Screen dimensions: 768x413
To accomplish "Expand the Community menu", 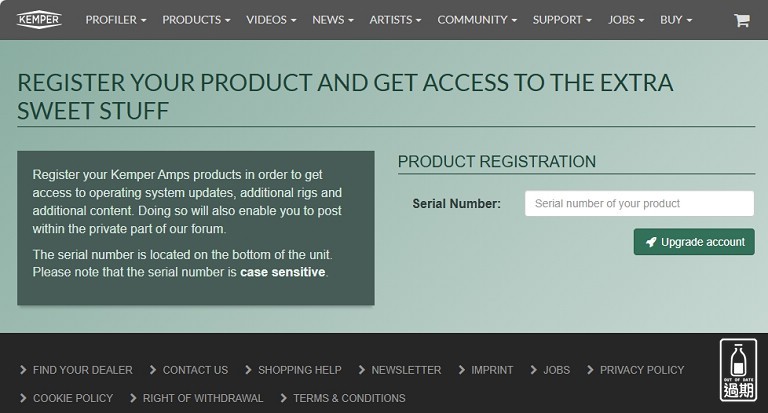I will pyautogui.click(x=477, y=20).
